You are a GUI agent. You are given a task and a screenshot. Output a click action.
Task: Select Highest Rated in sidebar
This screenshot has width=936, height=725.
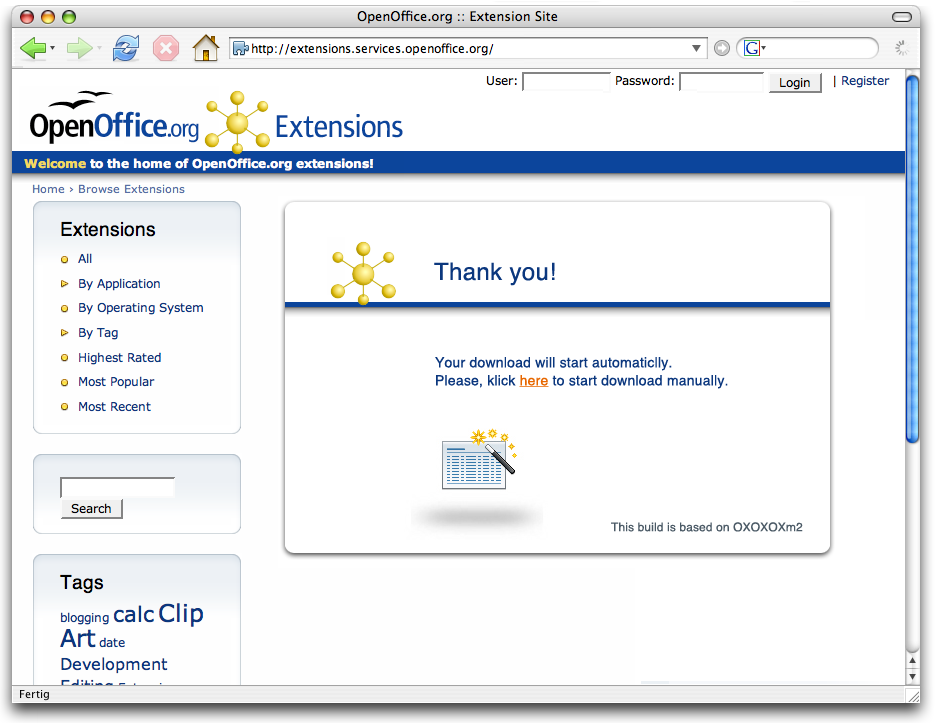[119, 358]
